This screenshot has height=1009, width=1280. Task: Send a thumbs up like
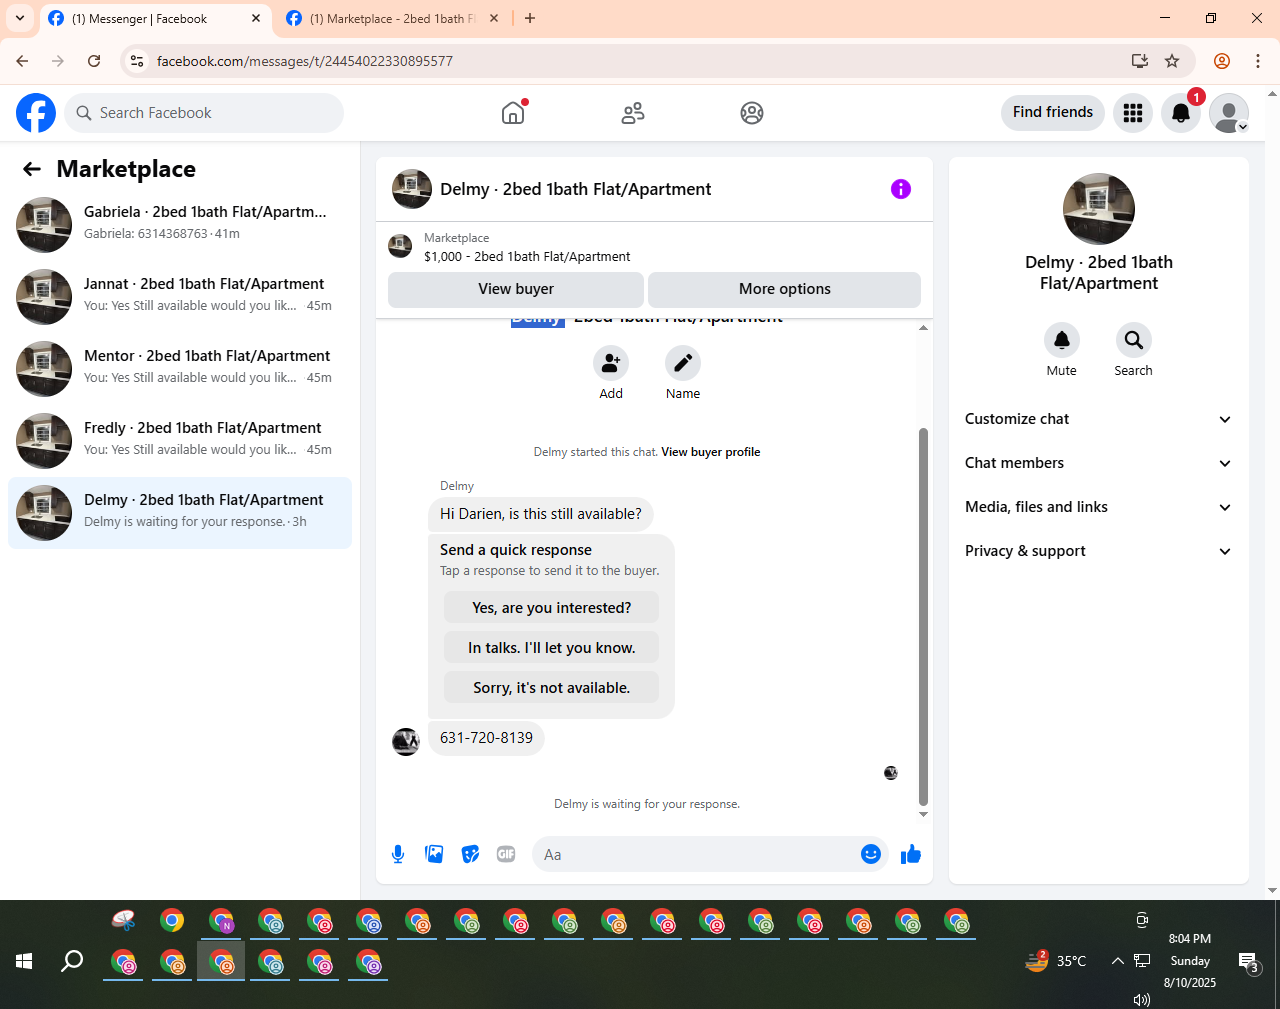[911, 854]
